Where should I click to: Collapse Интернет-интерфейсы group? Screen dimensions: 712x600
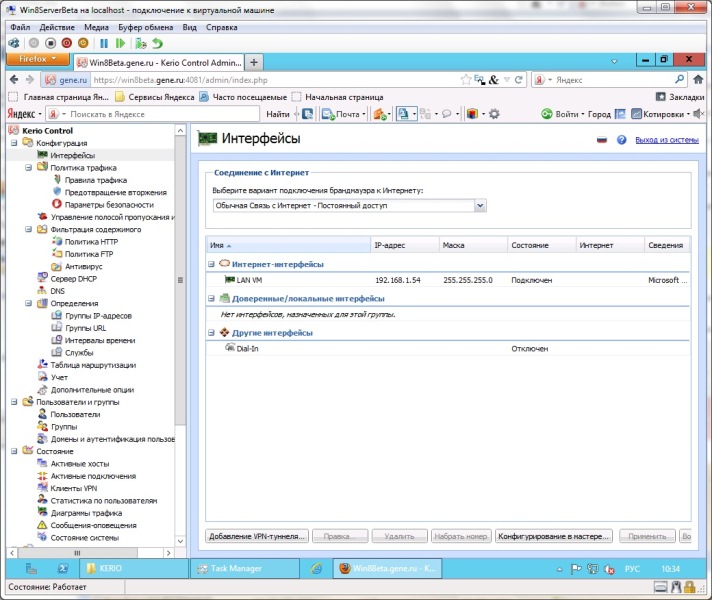tap(211, 264)
